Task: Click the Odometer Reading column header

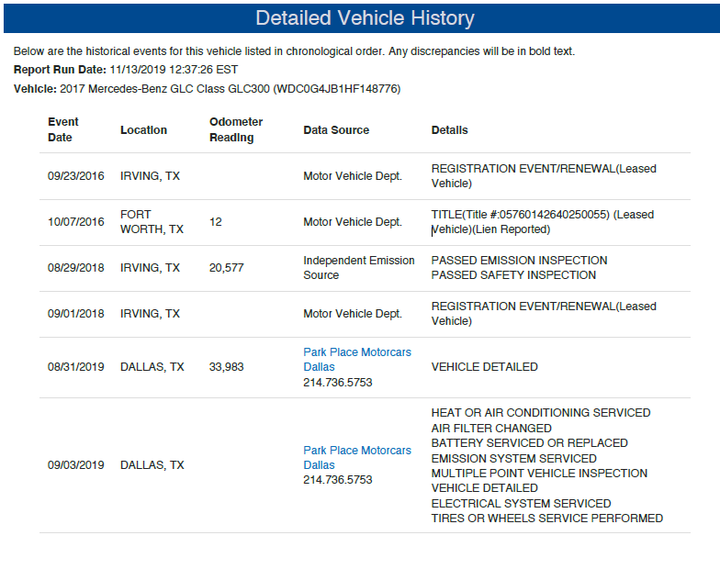Action: coord(236,130)
